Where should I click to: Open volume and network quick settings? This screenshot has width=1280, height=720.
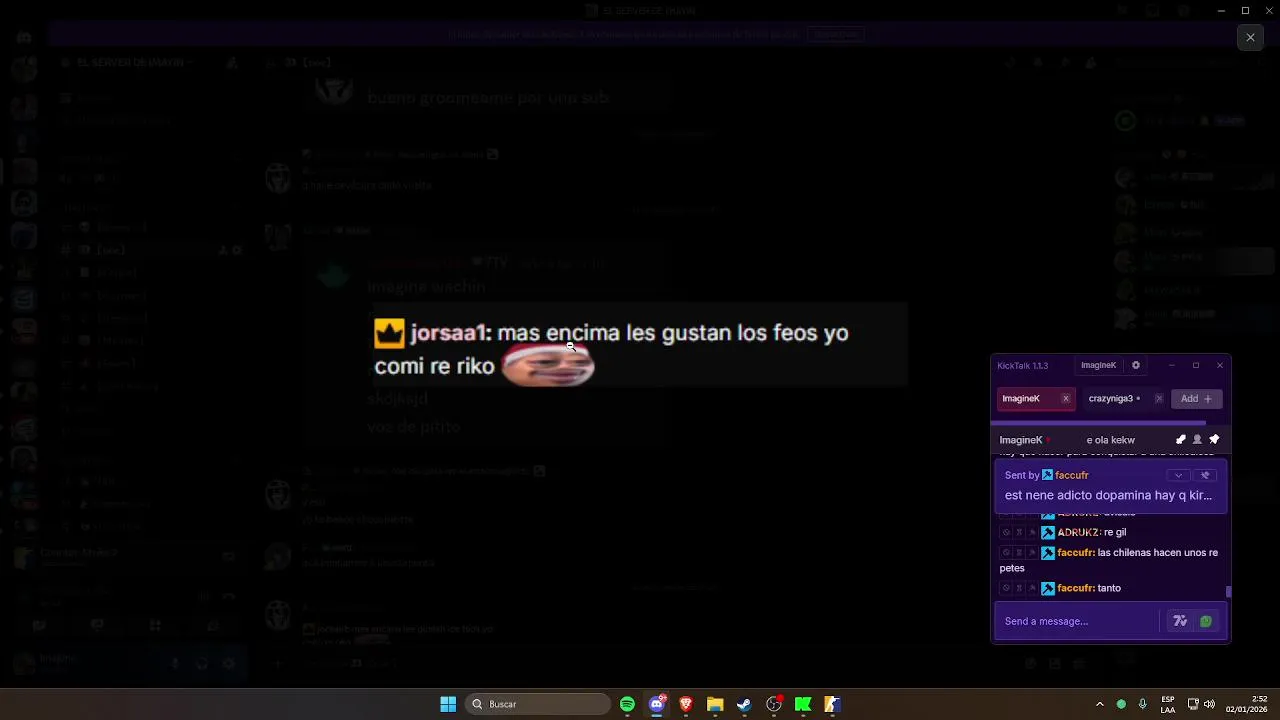click(1202, 704)
